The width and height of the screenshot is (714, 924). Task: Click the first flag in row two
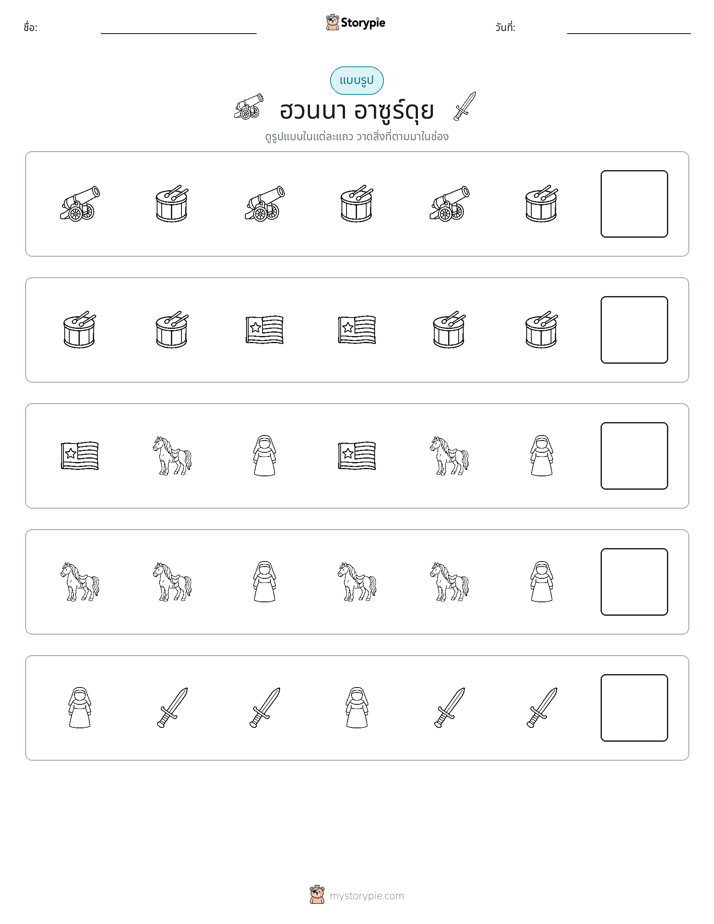coord(265,330)
